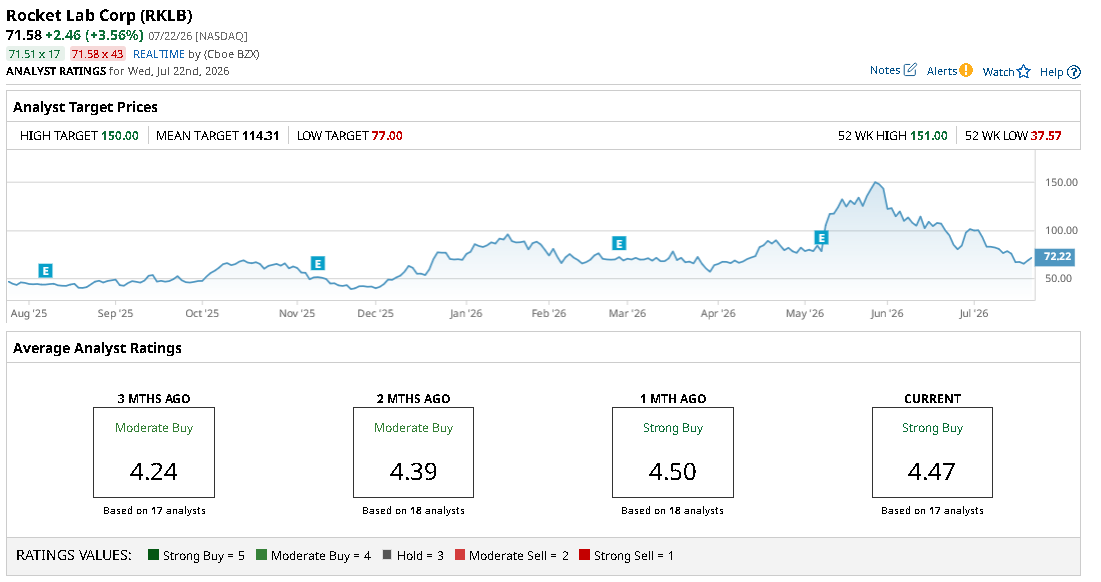Click the HIGH TARGET 150.00 value
This screenshot has width=1101, height=582.
pyautogui.click(x=120, y=135)
